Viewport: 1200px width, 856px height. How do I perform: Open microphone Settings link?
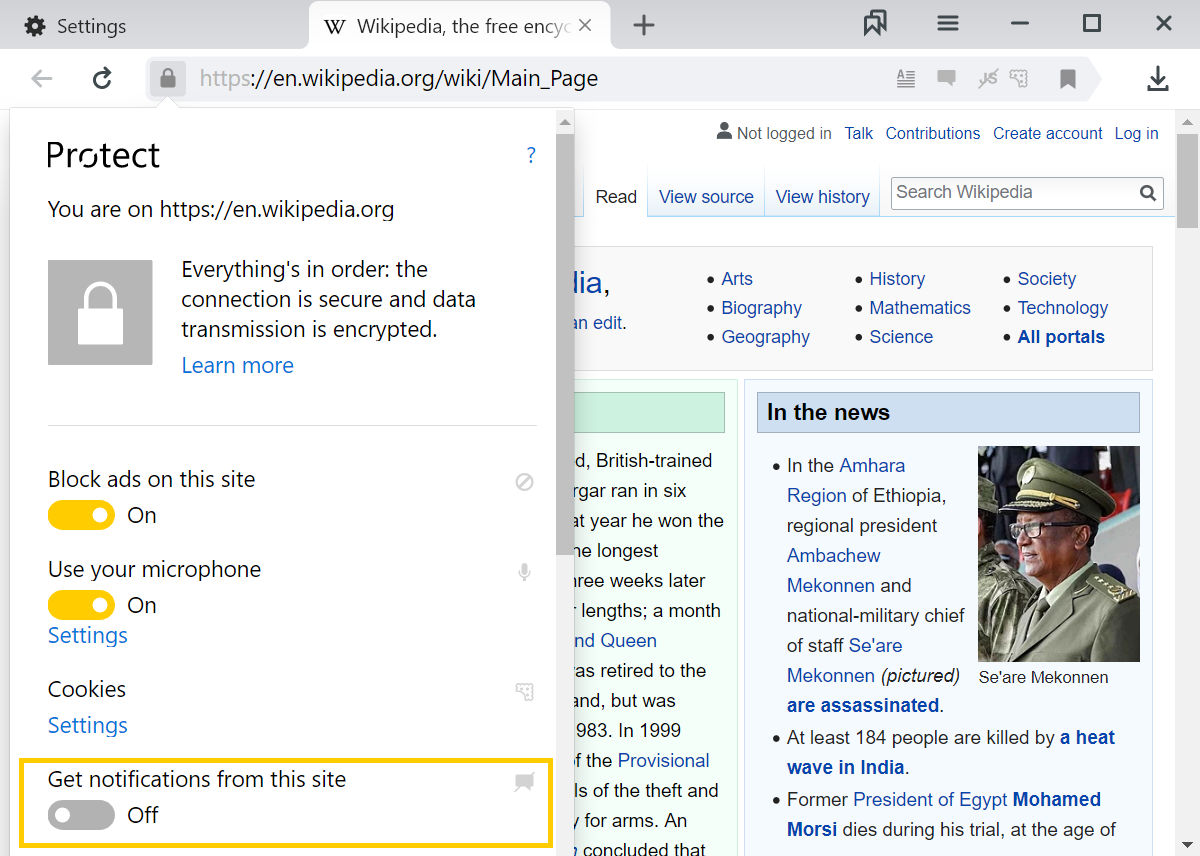88,636
